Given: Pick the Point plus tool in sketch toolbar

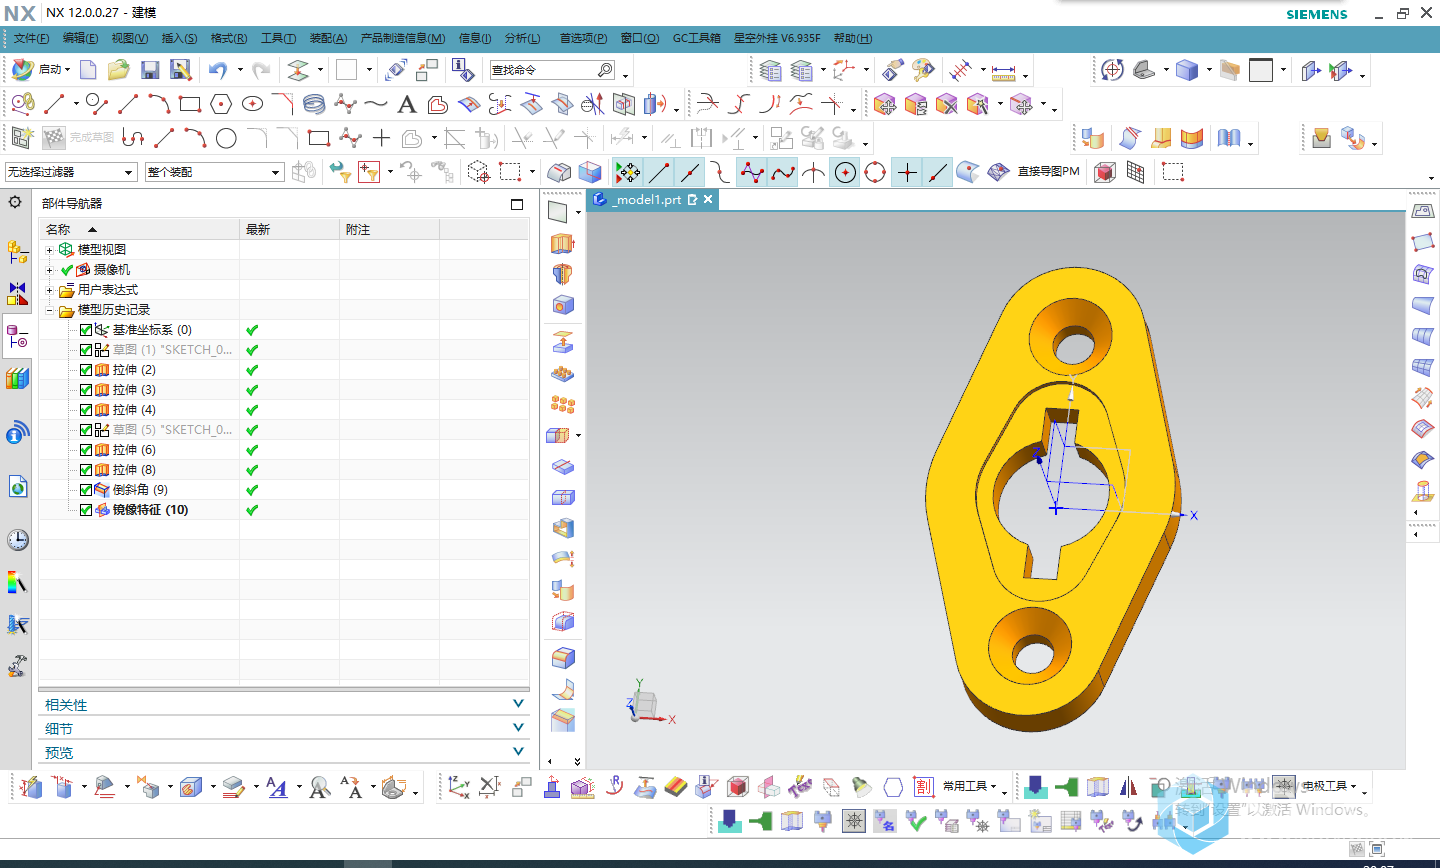Looking at the screenshot, I should (x=381, y=138).
